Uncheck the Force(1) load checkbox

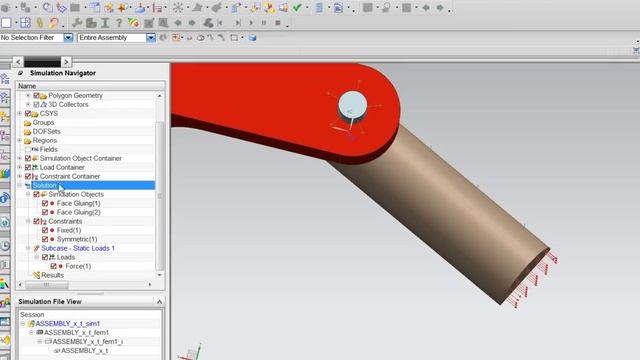point(53,266)
